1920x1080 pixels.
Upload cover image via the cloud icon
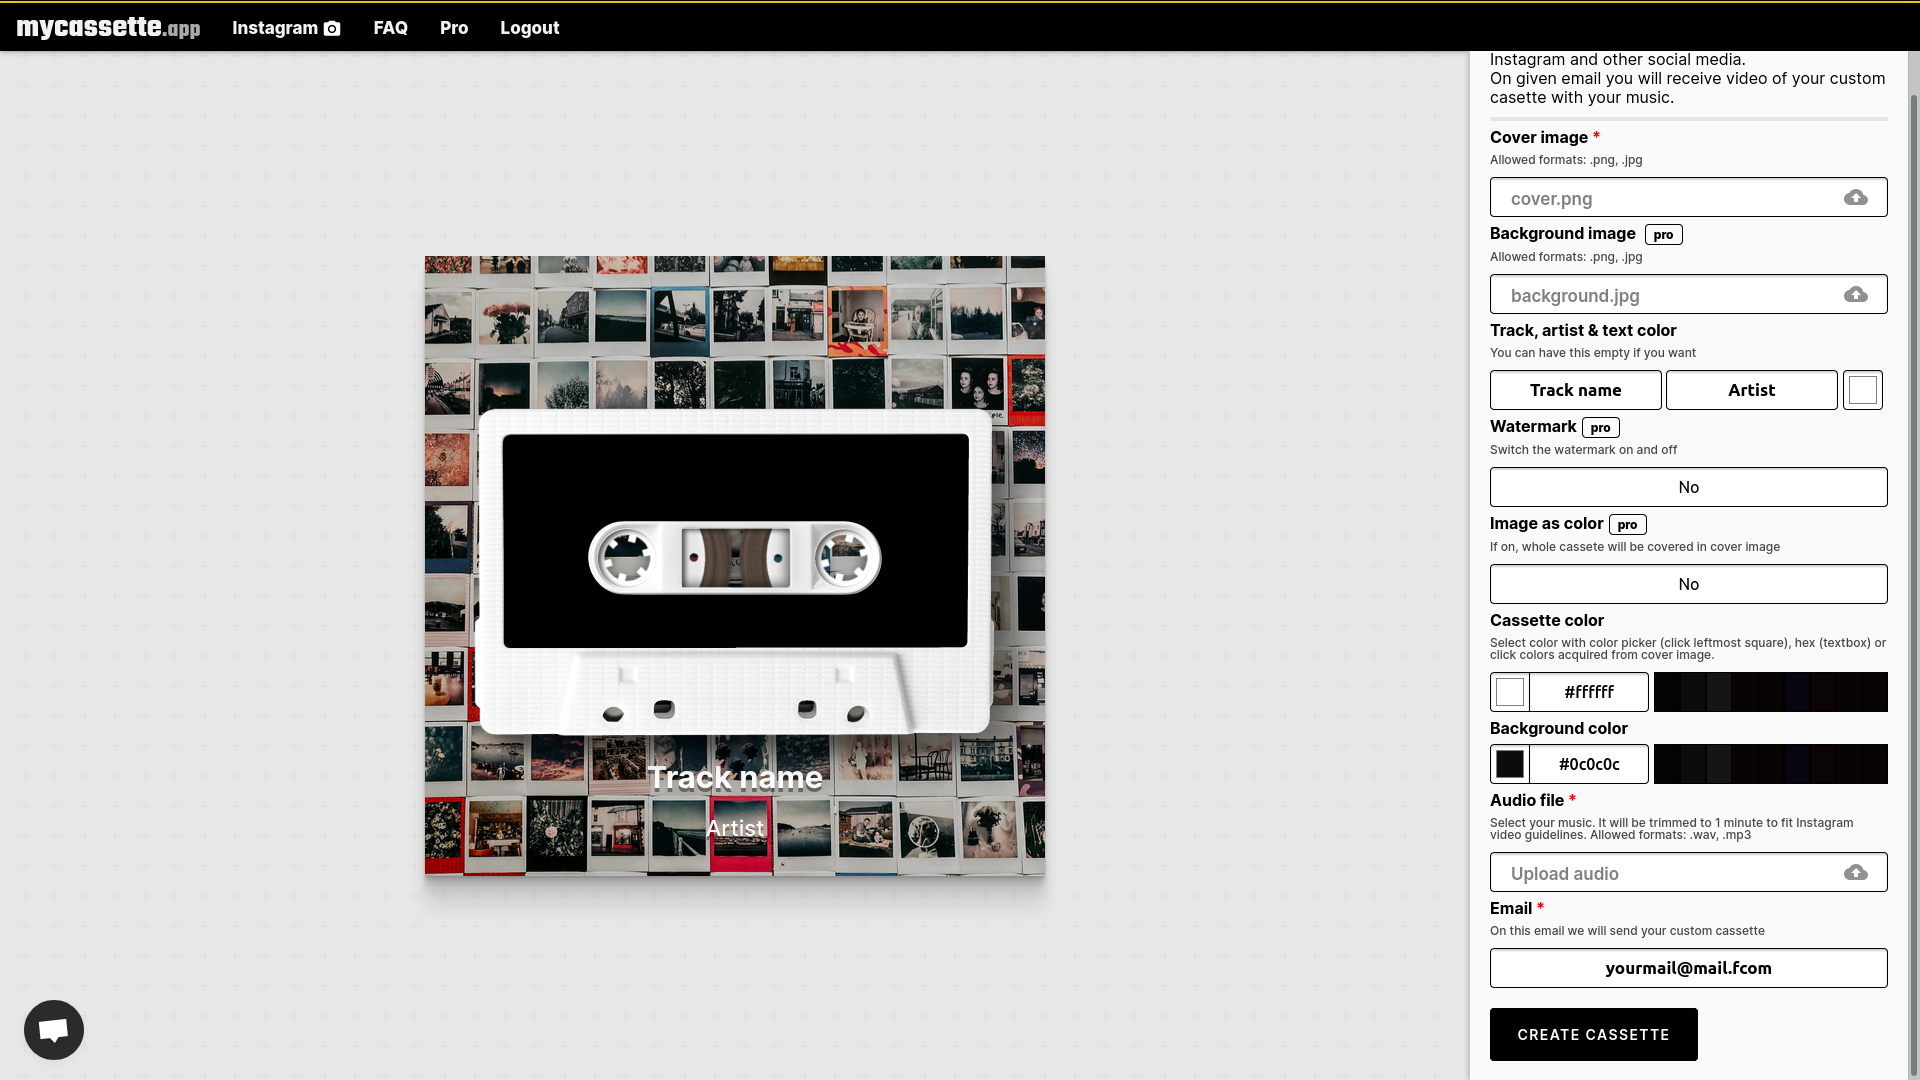click(x=1856, y=197)
